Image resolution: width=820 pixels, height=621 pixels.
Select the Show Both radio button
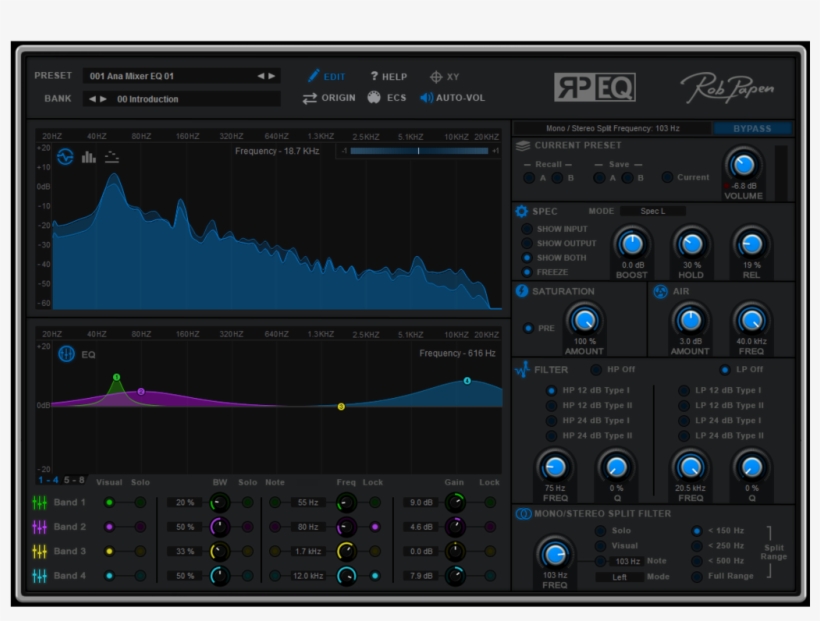[x=526, y=256]
